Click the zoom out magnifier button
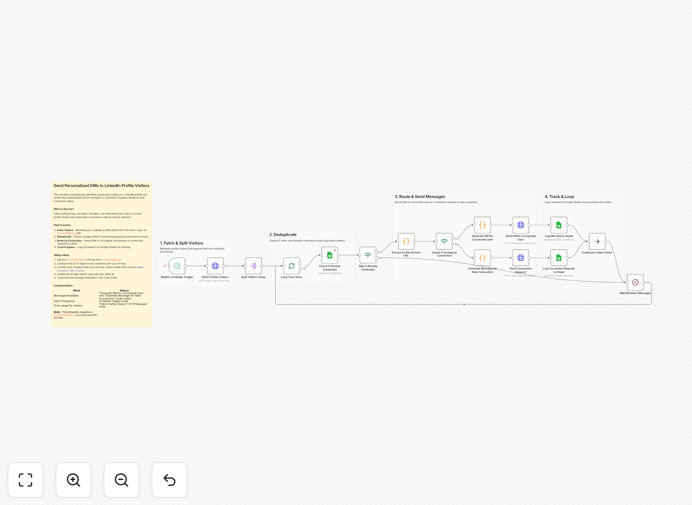Screen dimensions: 692x505 click(121, 480)
